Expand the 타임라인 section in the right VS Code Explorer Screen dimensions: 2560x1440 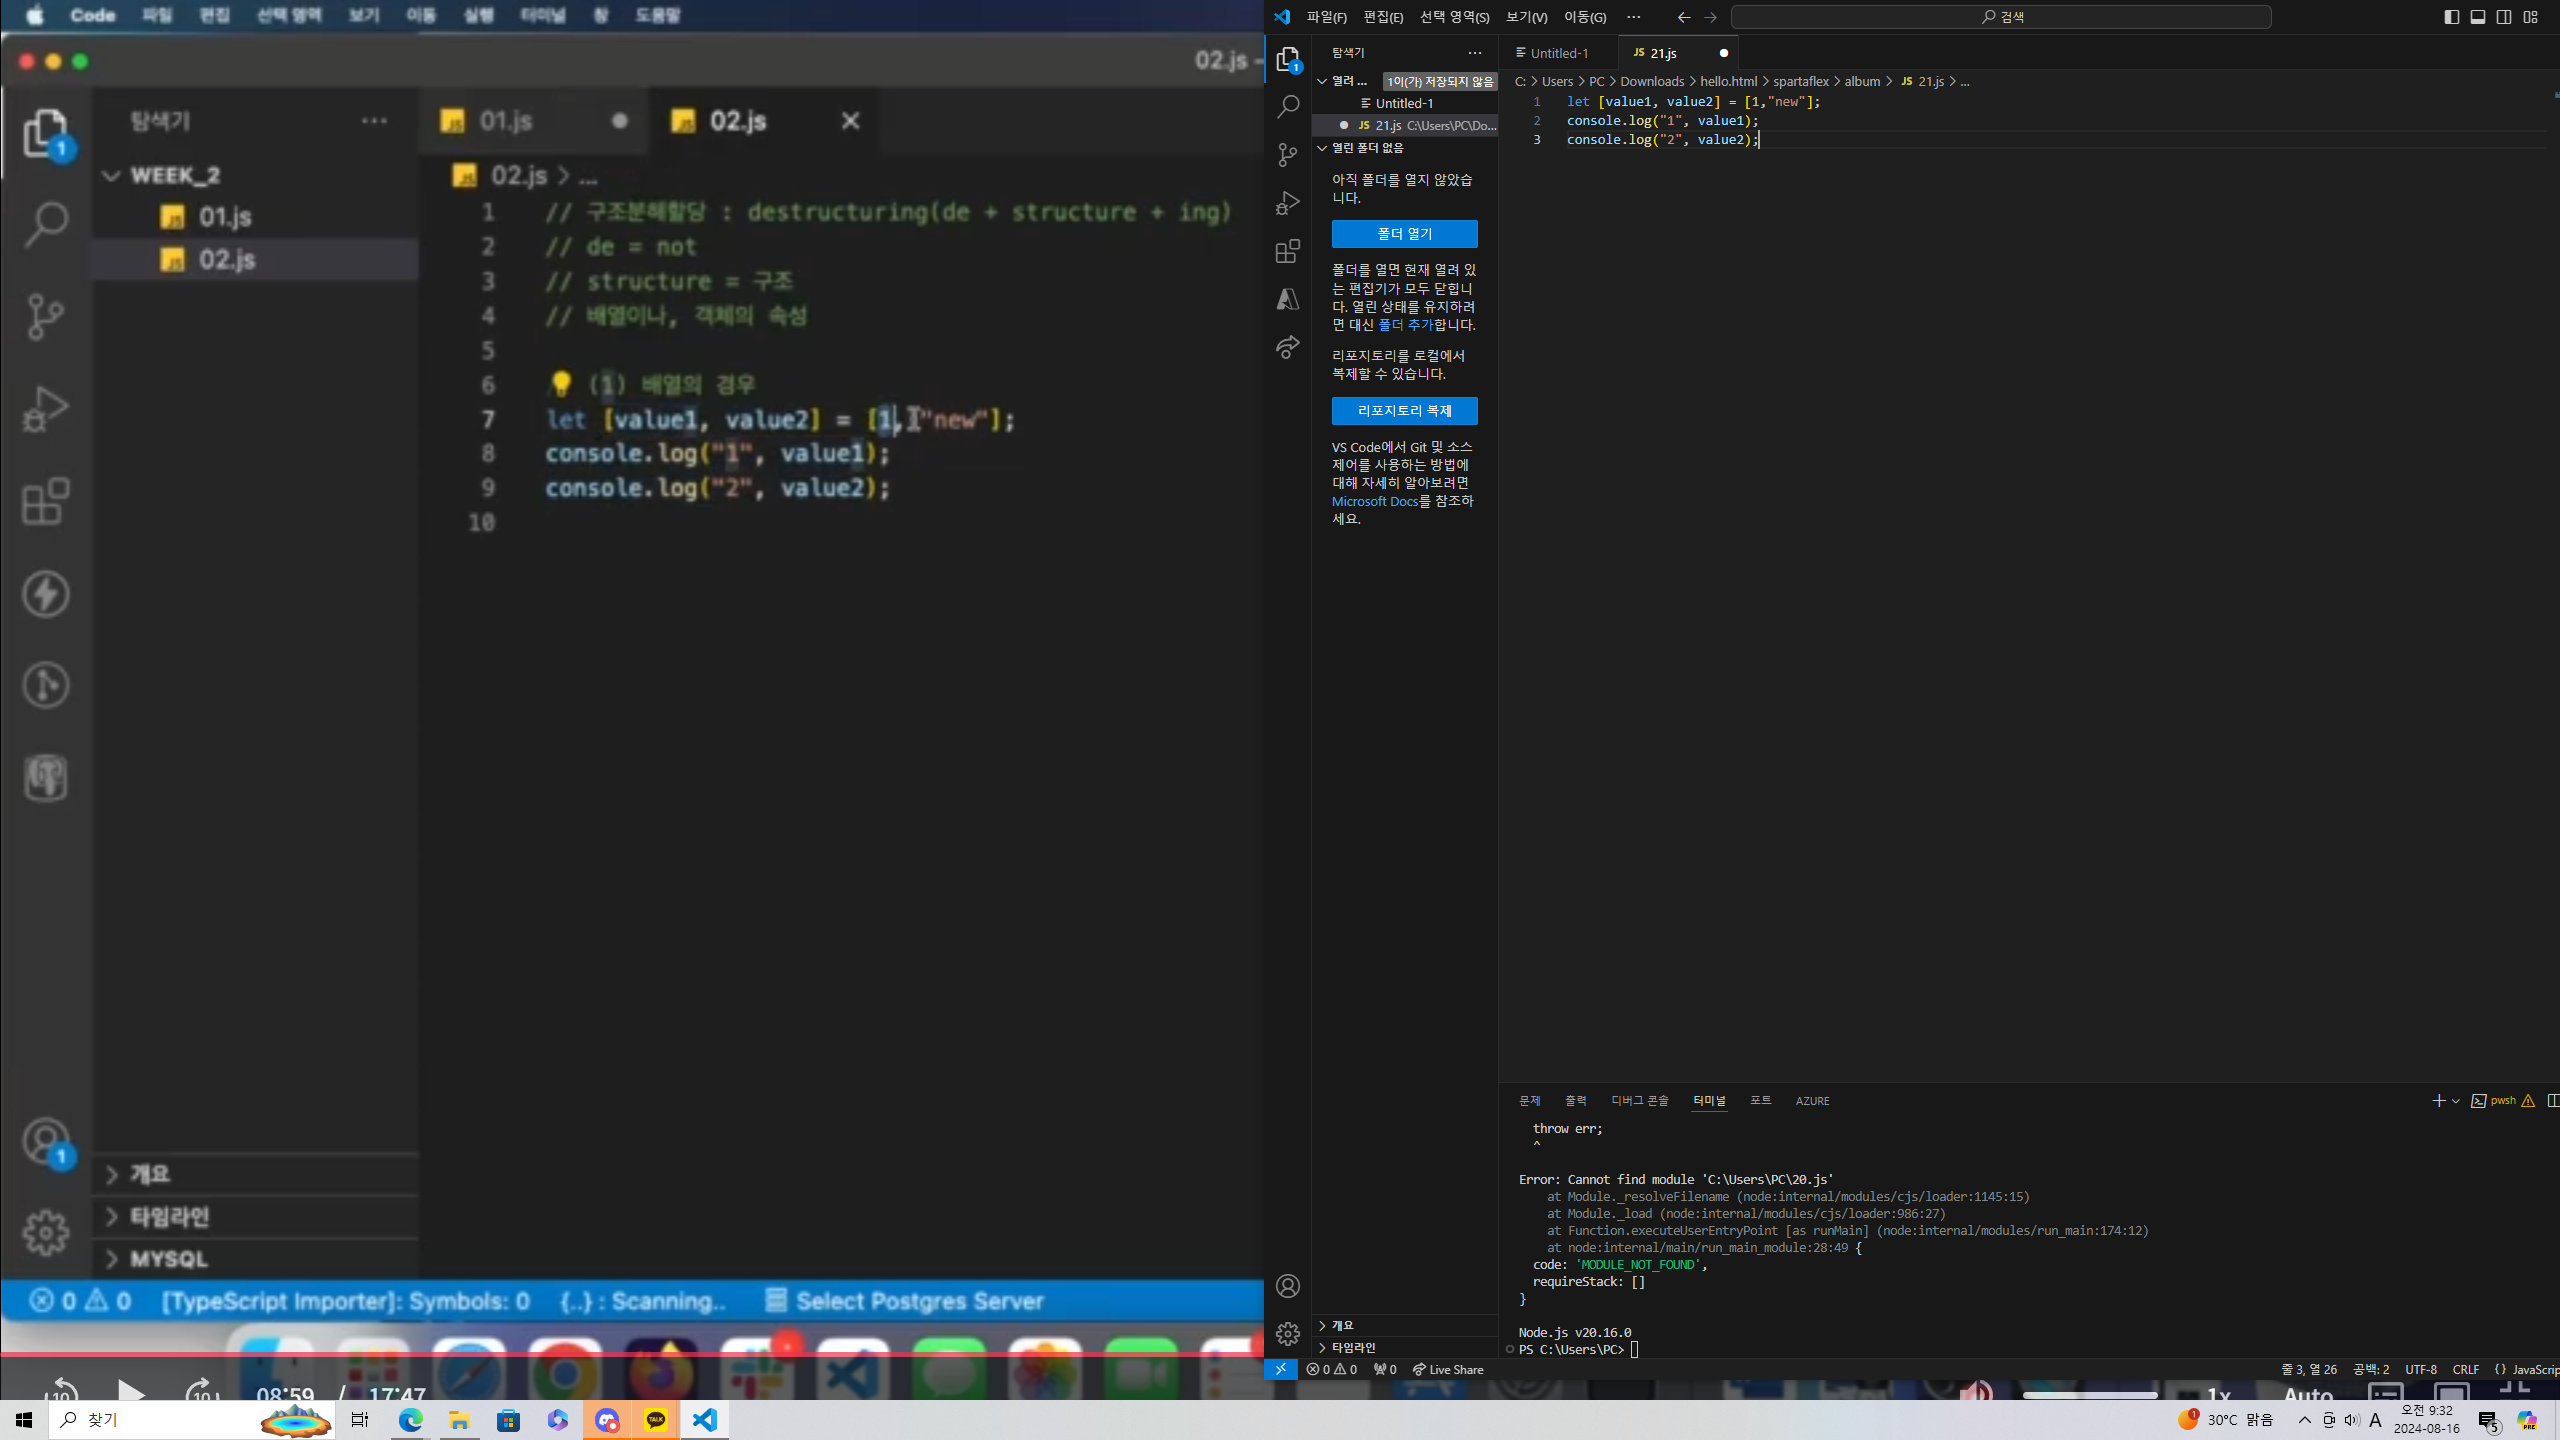tap(1404, 1347)
